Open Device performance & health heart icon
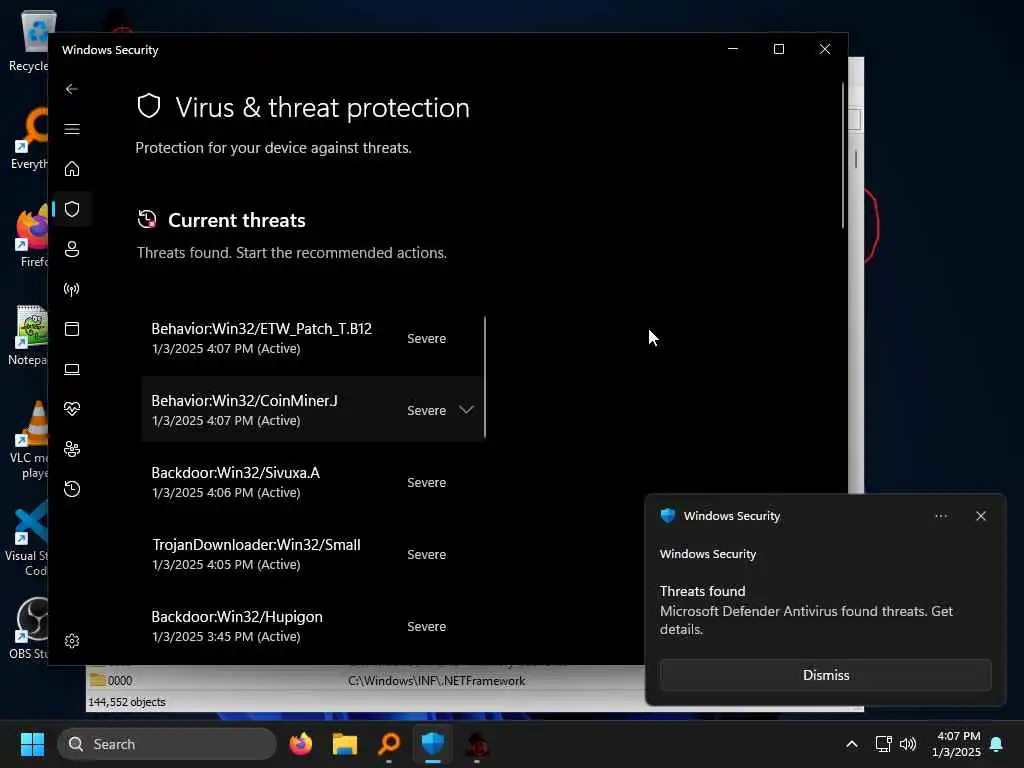The height and width of the screenshot is (768, 1024). point(72,409)
